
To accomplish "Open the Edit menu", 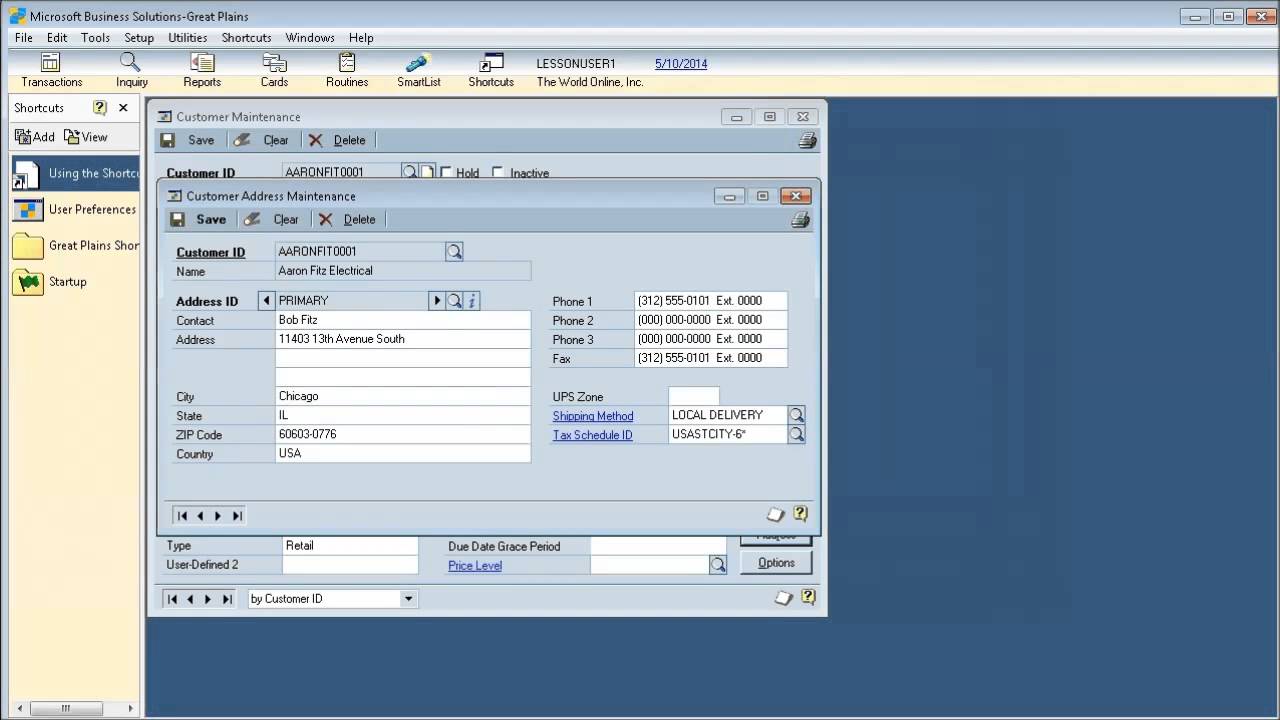I will tap(57, 38).
